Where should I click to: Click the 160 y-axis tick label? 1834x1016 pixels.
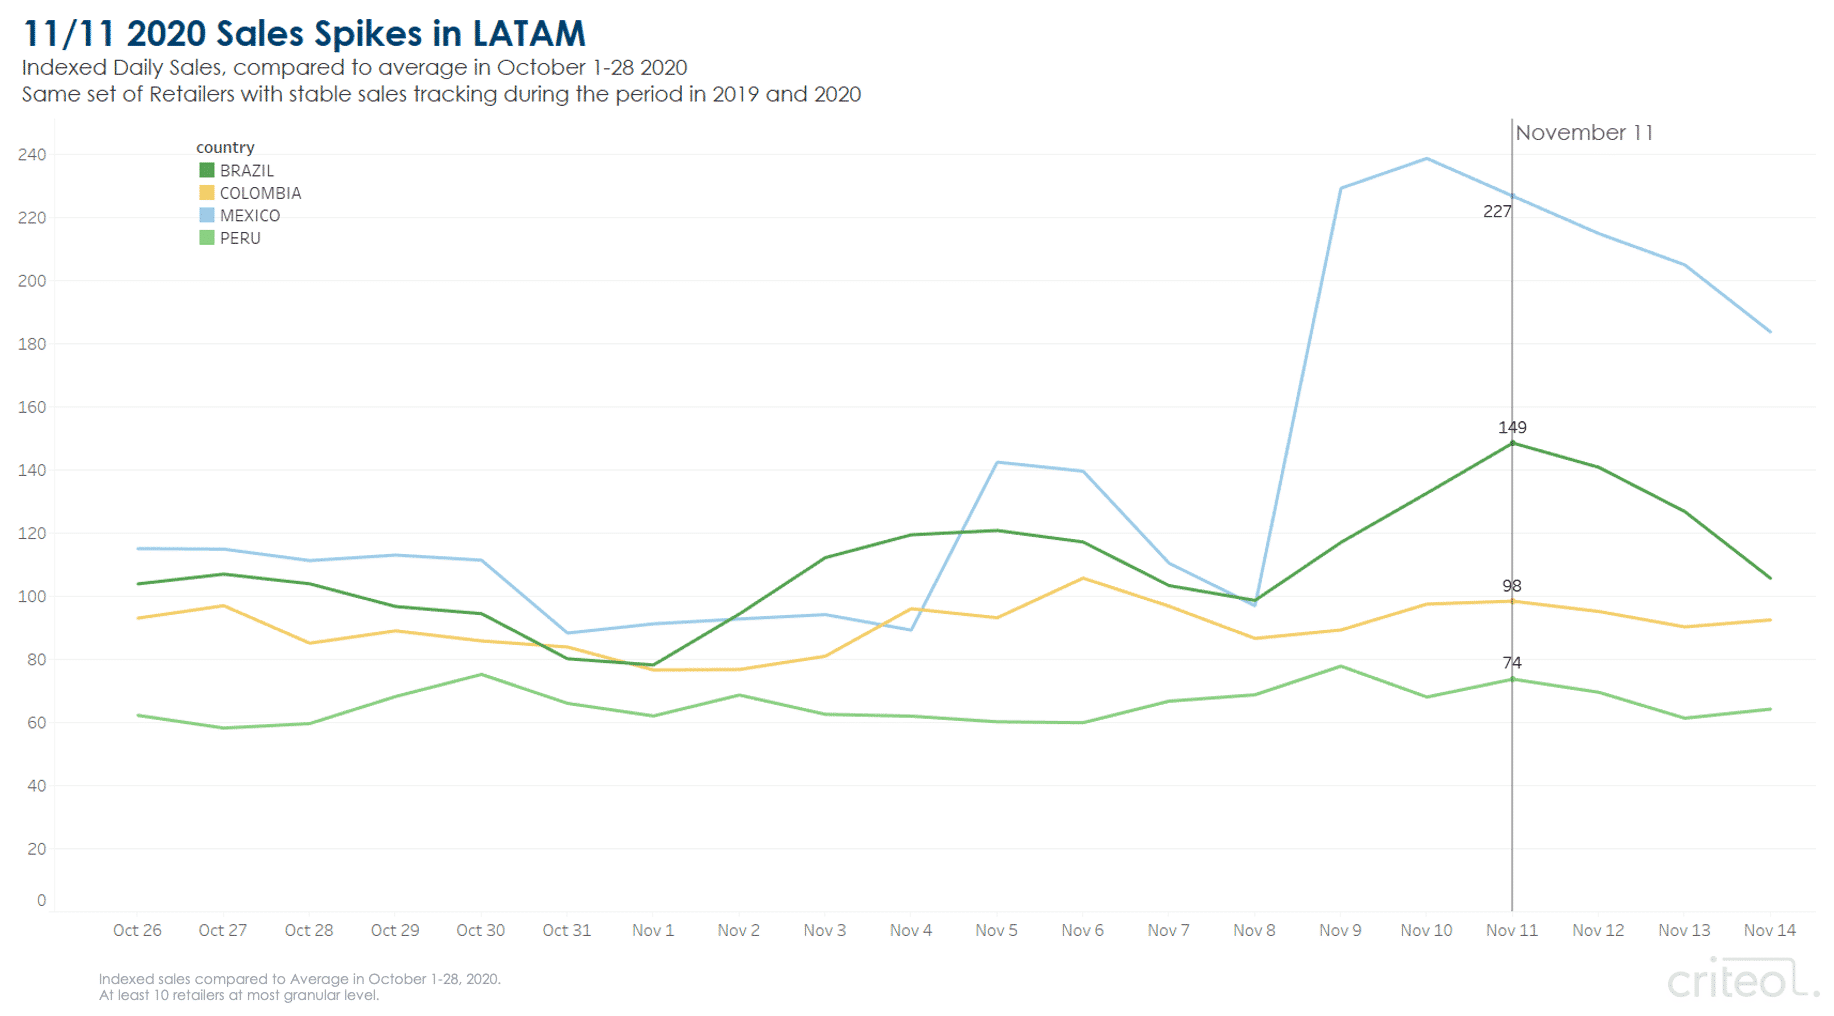(x=32, y=407)
